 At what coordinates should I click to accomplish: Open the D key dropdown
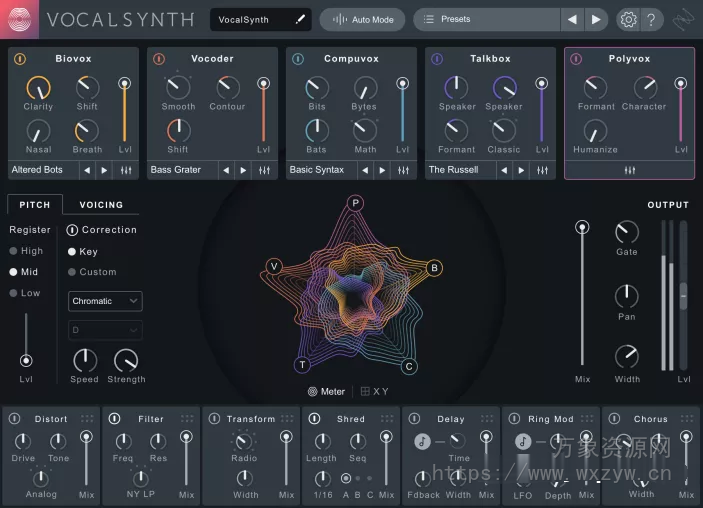click(105, 330)
